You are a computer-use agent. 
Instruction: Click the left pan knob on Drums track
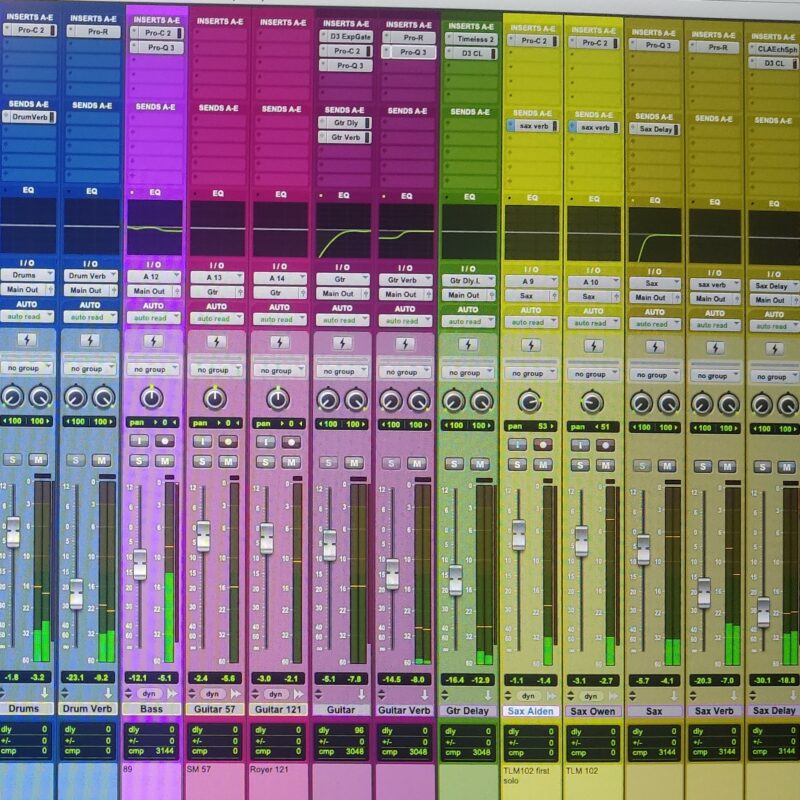13,396
